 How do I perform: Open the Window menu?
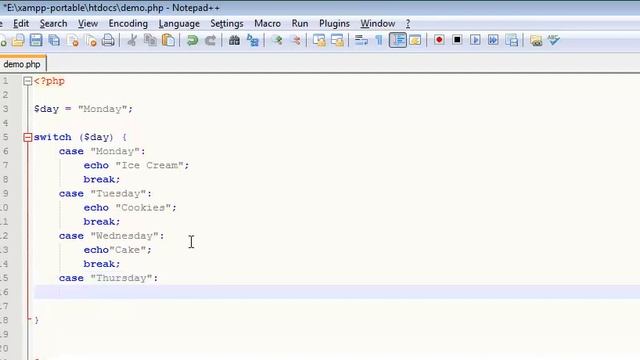(x=377, y=23)
